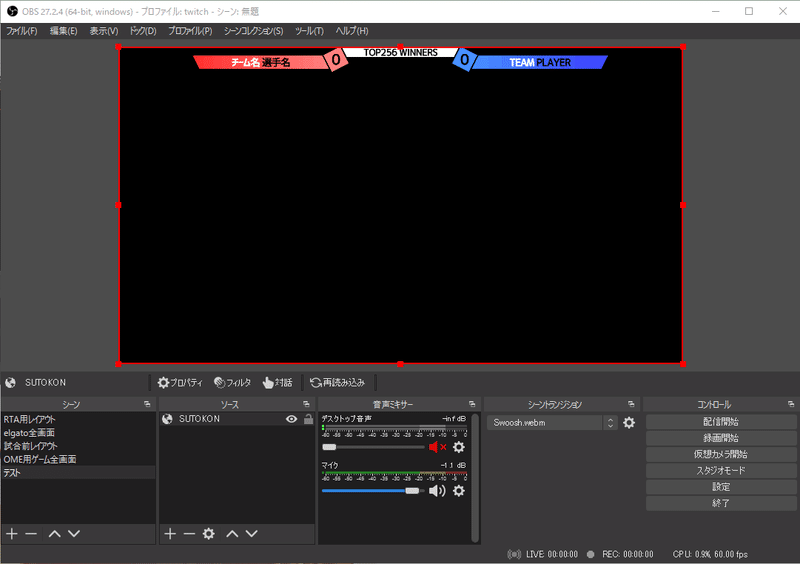Open transition properties gear
The width and height of the screenshot is (800, 564).
[629, 423]
